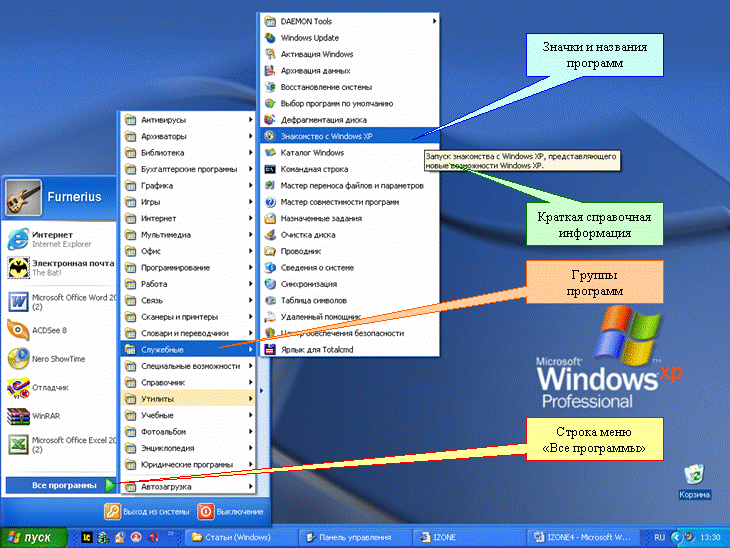Open the Специальные возможности group
Image resolution: width=730 pixels, height=548 pixels.
pyautogui.click(x=188, y=366)
